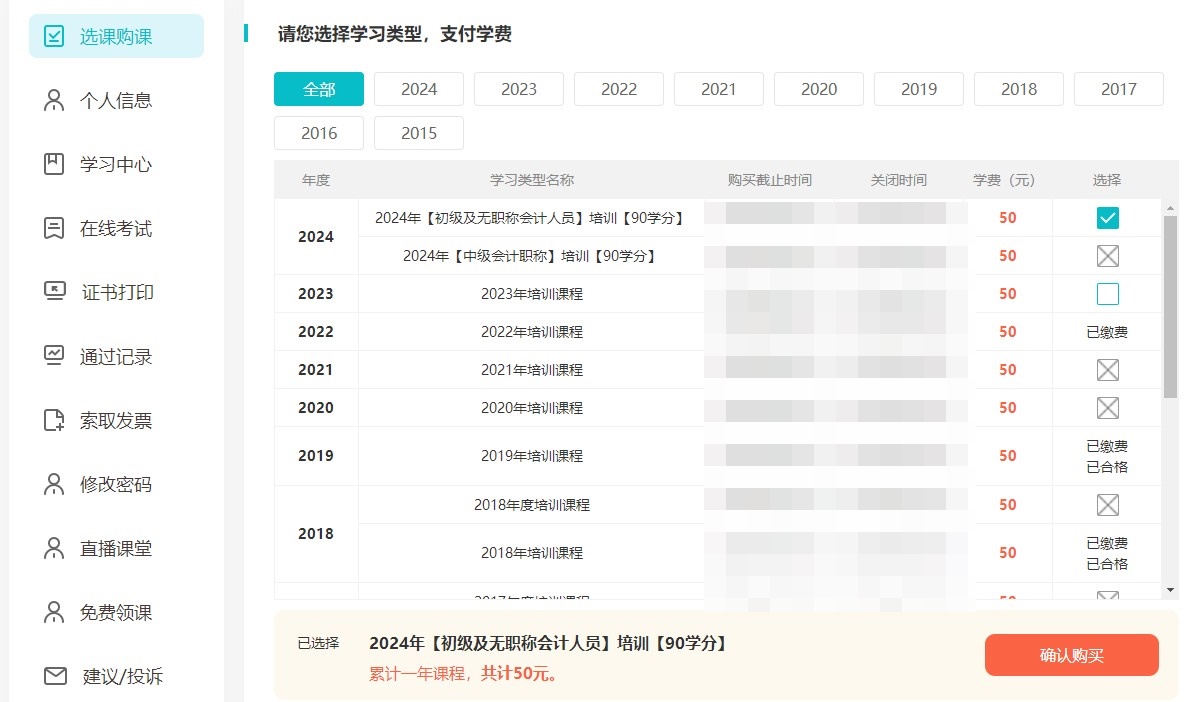Click the 确认购买 button
This screenshot has width=1196, height=702.
pos(1072,655)
